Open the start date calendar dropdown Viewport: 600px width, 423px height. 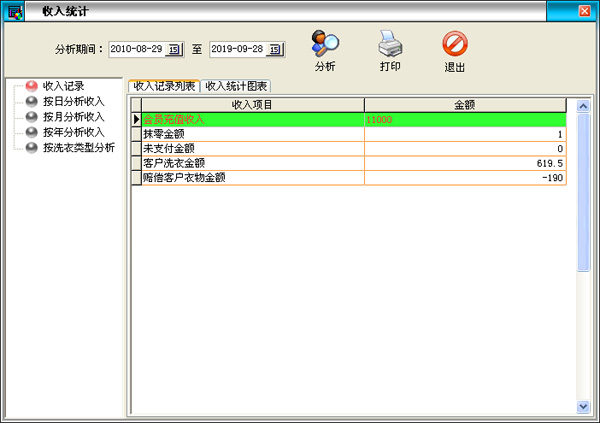tap(175, 48)
